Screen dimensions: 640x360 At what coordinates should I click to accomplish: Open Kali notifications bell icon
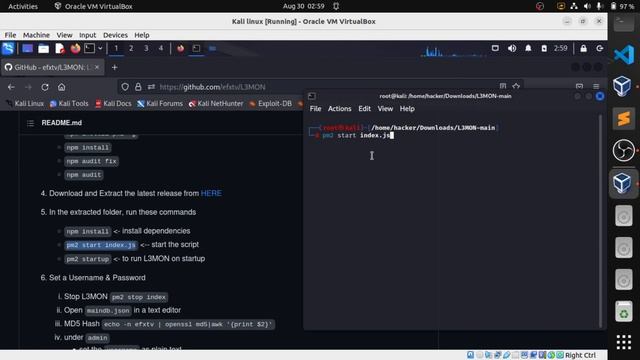(528, 48)
